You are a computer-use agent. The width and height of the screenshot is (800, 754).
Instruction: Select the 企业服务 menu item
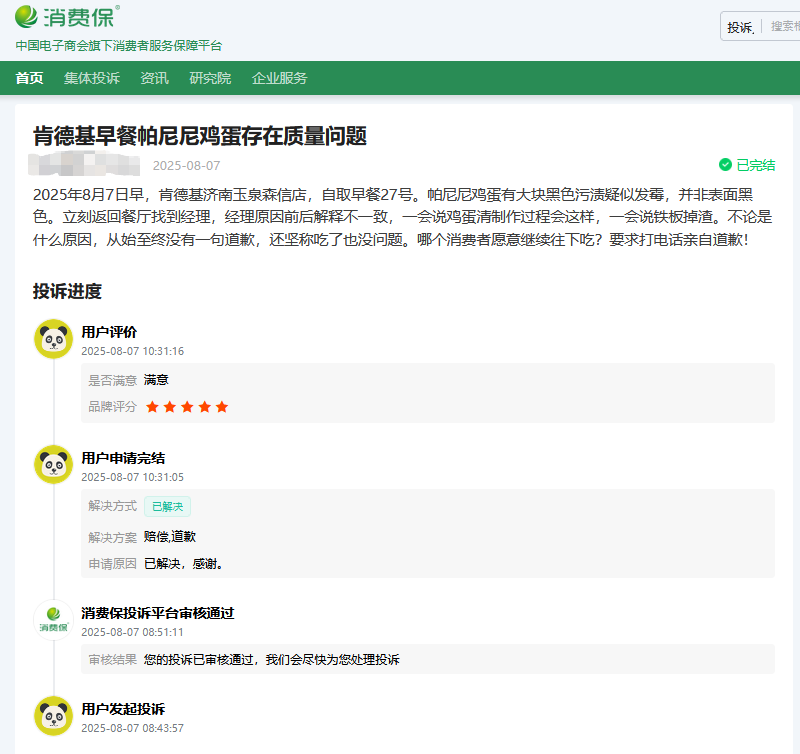coord(279,78)
